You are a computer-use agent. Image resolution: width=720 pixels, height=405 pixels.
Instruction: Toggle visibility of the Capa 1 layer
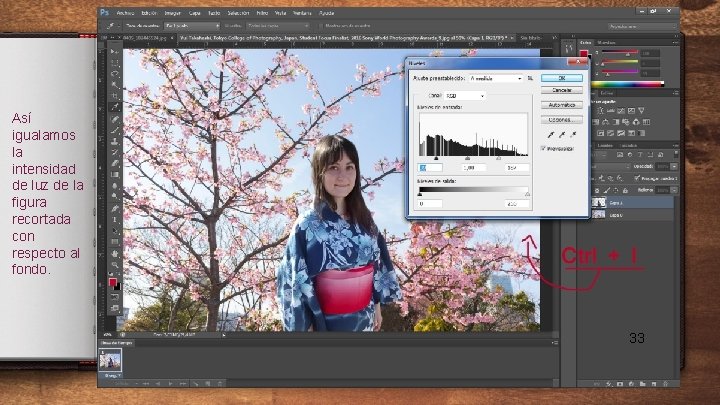tap(586, 202)
